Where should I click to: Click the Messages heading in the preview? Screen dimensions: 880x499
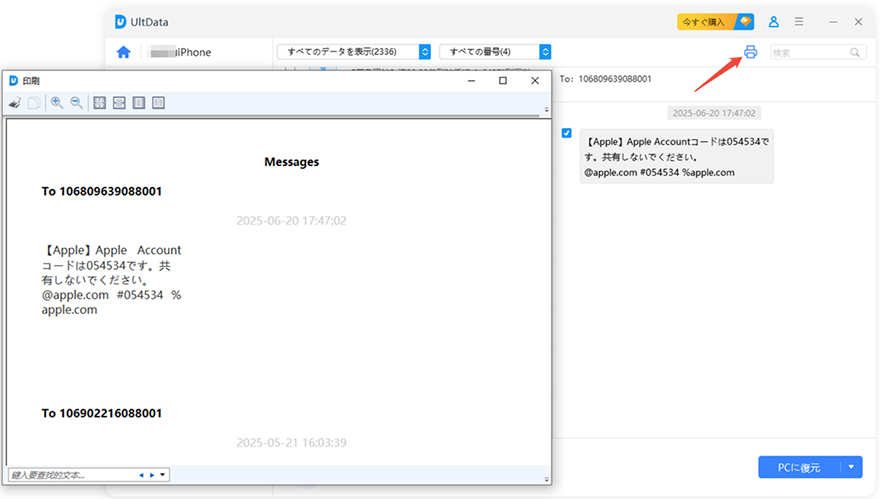(291, 162)
